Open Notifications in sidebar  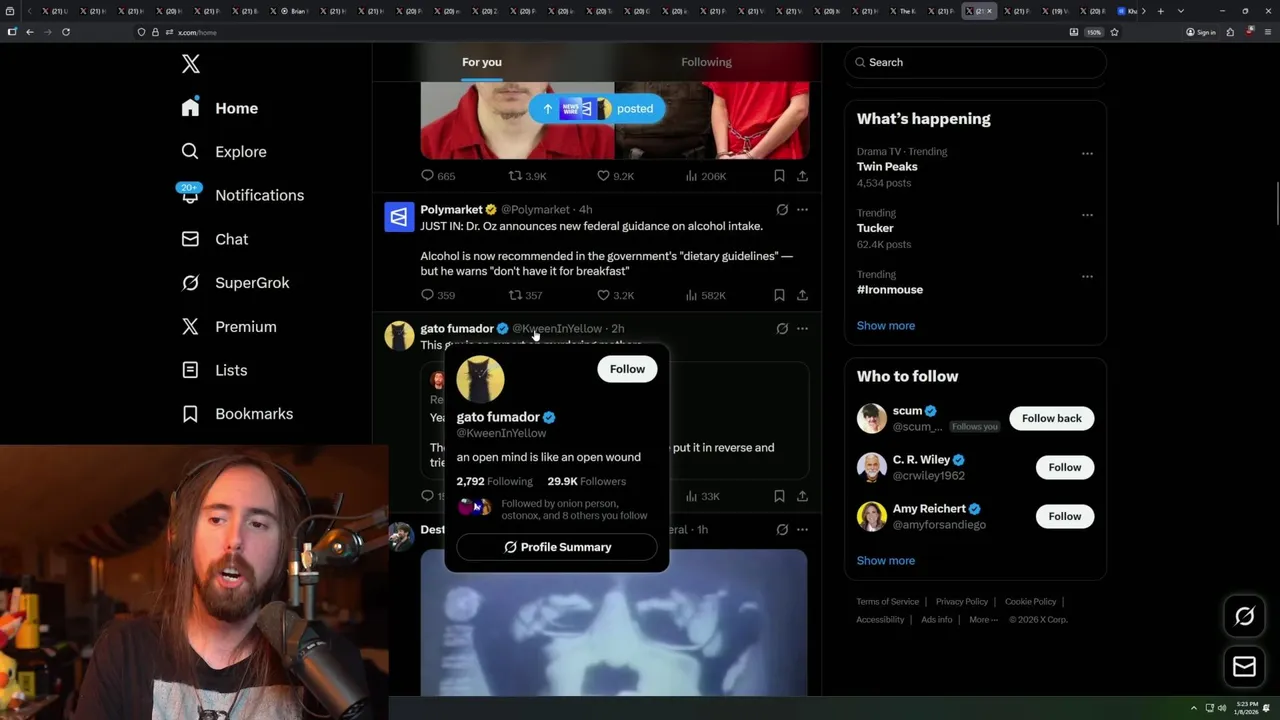242,195
